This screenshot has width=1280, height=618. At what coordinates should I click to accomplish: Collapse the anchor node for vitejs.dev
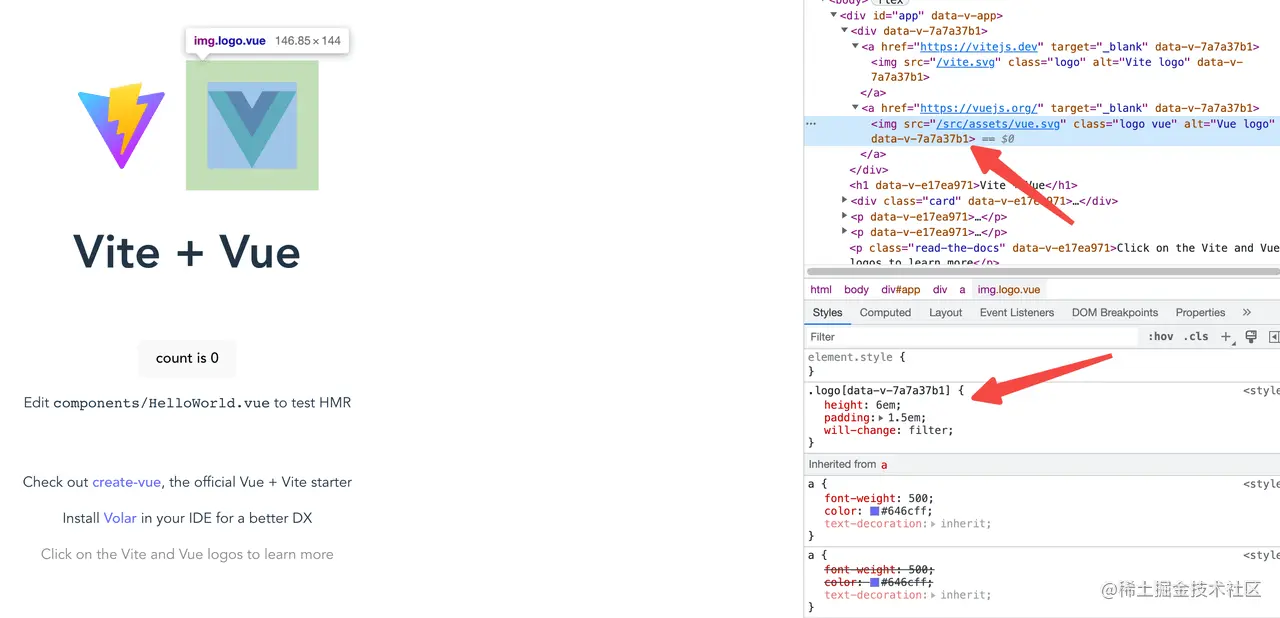pyautogui.click(x=855, y=47)
